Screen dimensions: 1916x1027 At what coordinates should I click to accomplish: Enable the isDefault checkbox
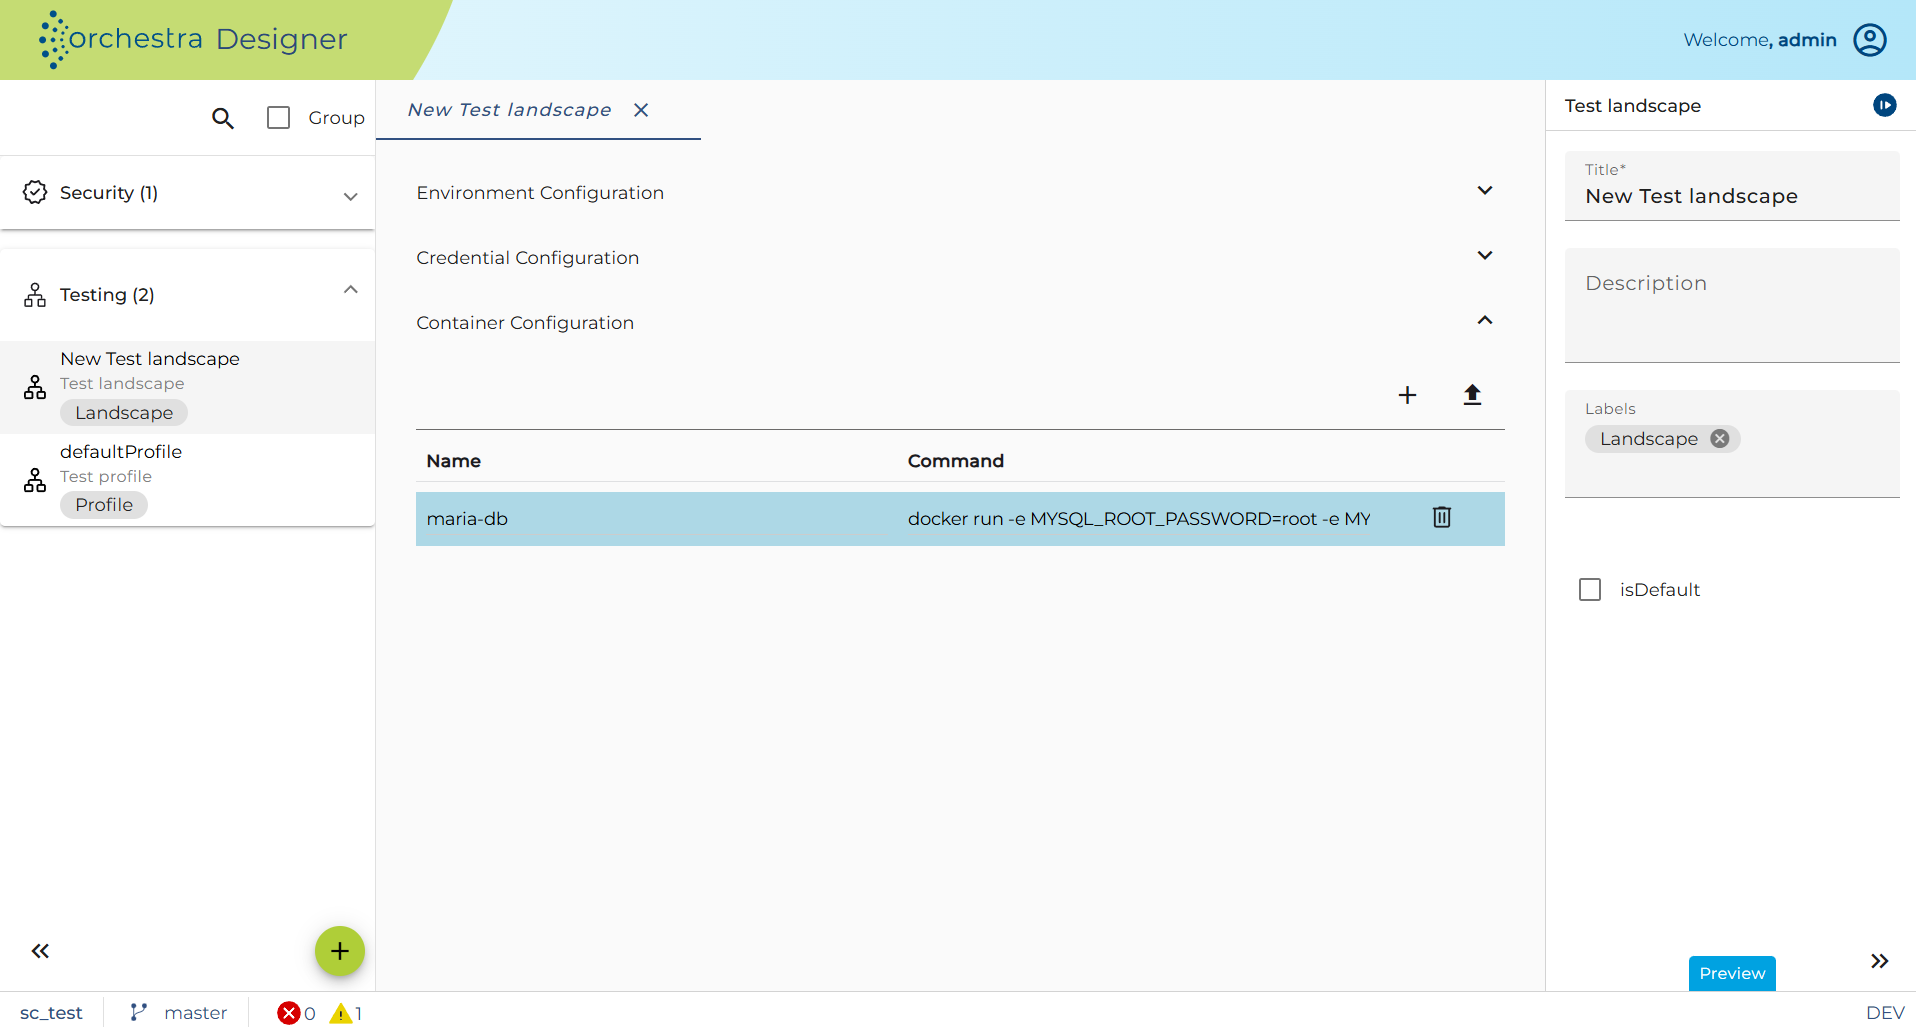[1590, 590]
